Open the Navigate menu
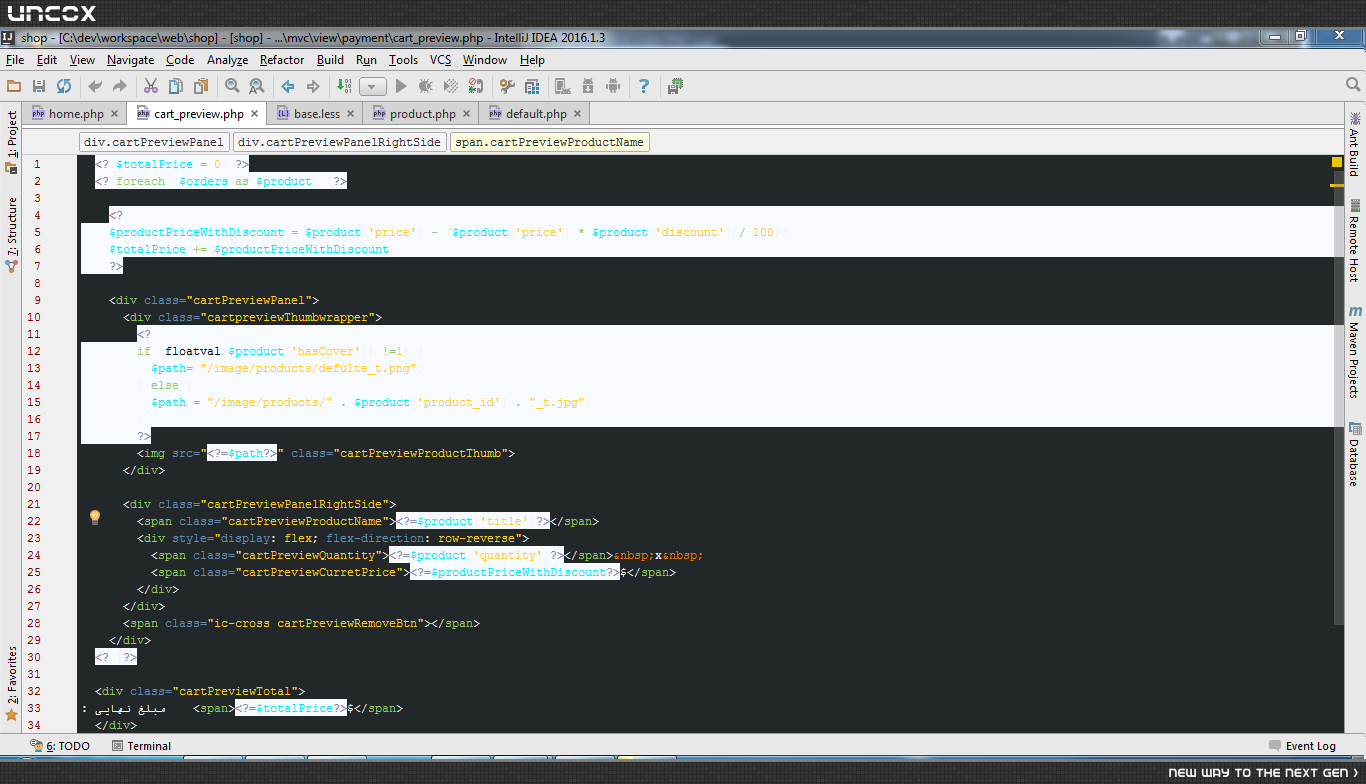This screenshot has width=1366, height=784. point(131,60)
